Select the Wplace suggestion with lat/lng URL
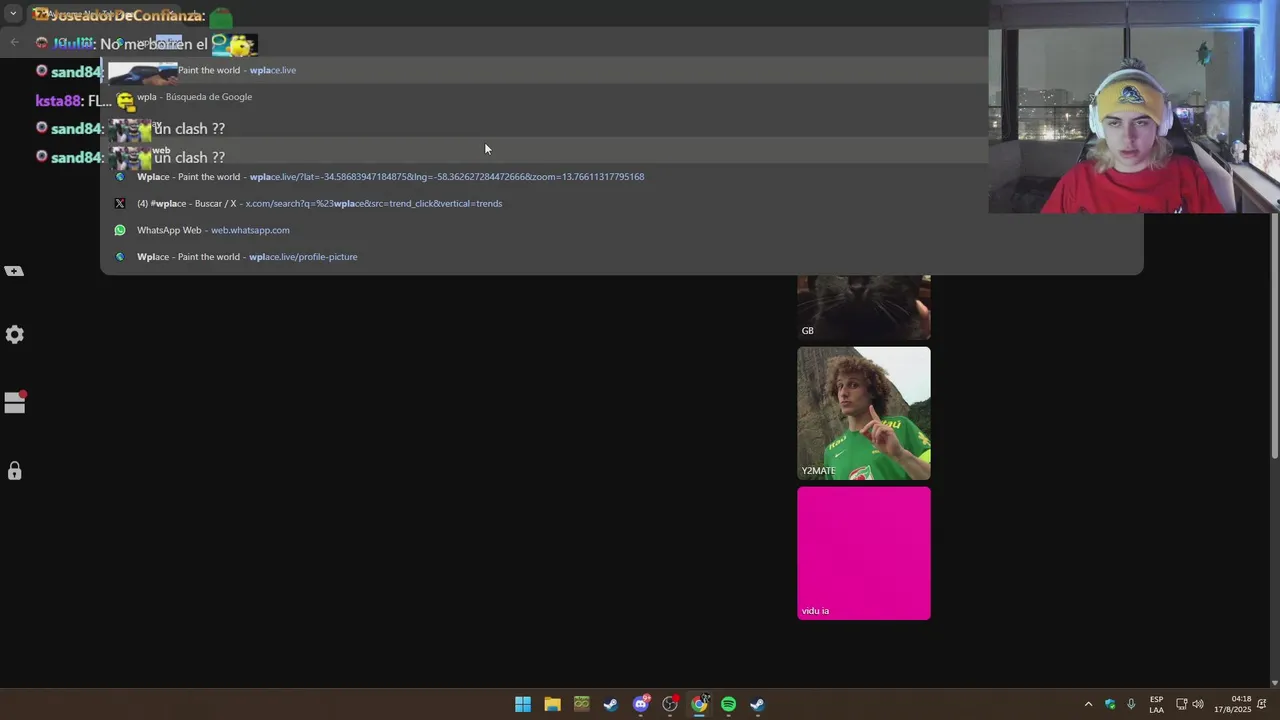Screen dimensions: 1280x720 [621, 177]
